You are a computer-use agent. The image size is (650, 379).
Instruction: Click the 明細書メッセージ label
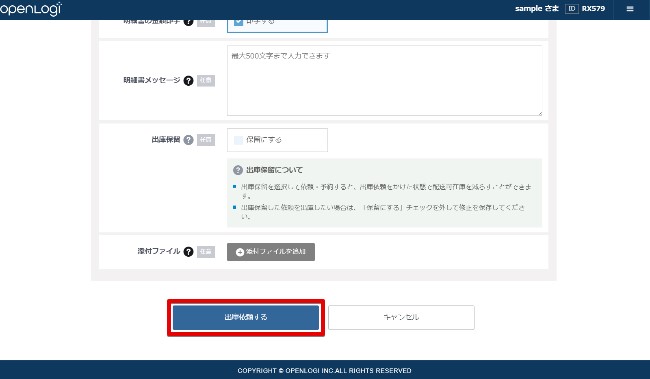tap(152, 80)
